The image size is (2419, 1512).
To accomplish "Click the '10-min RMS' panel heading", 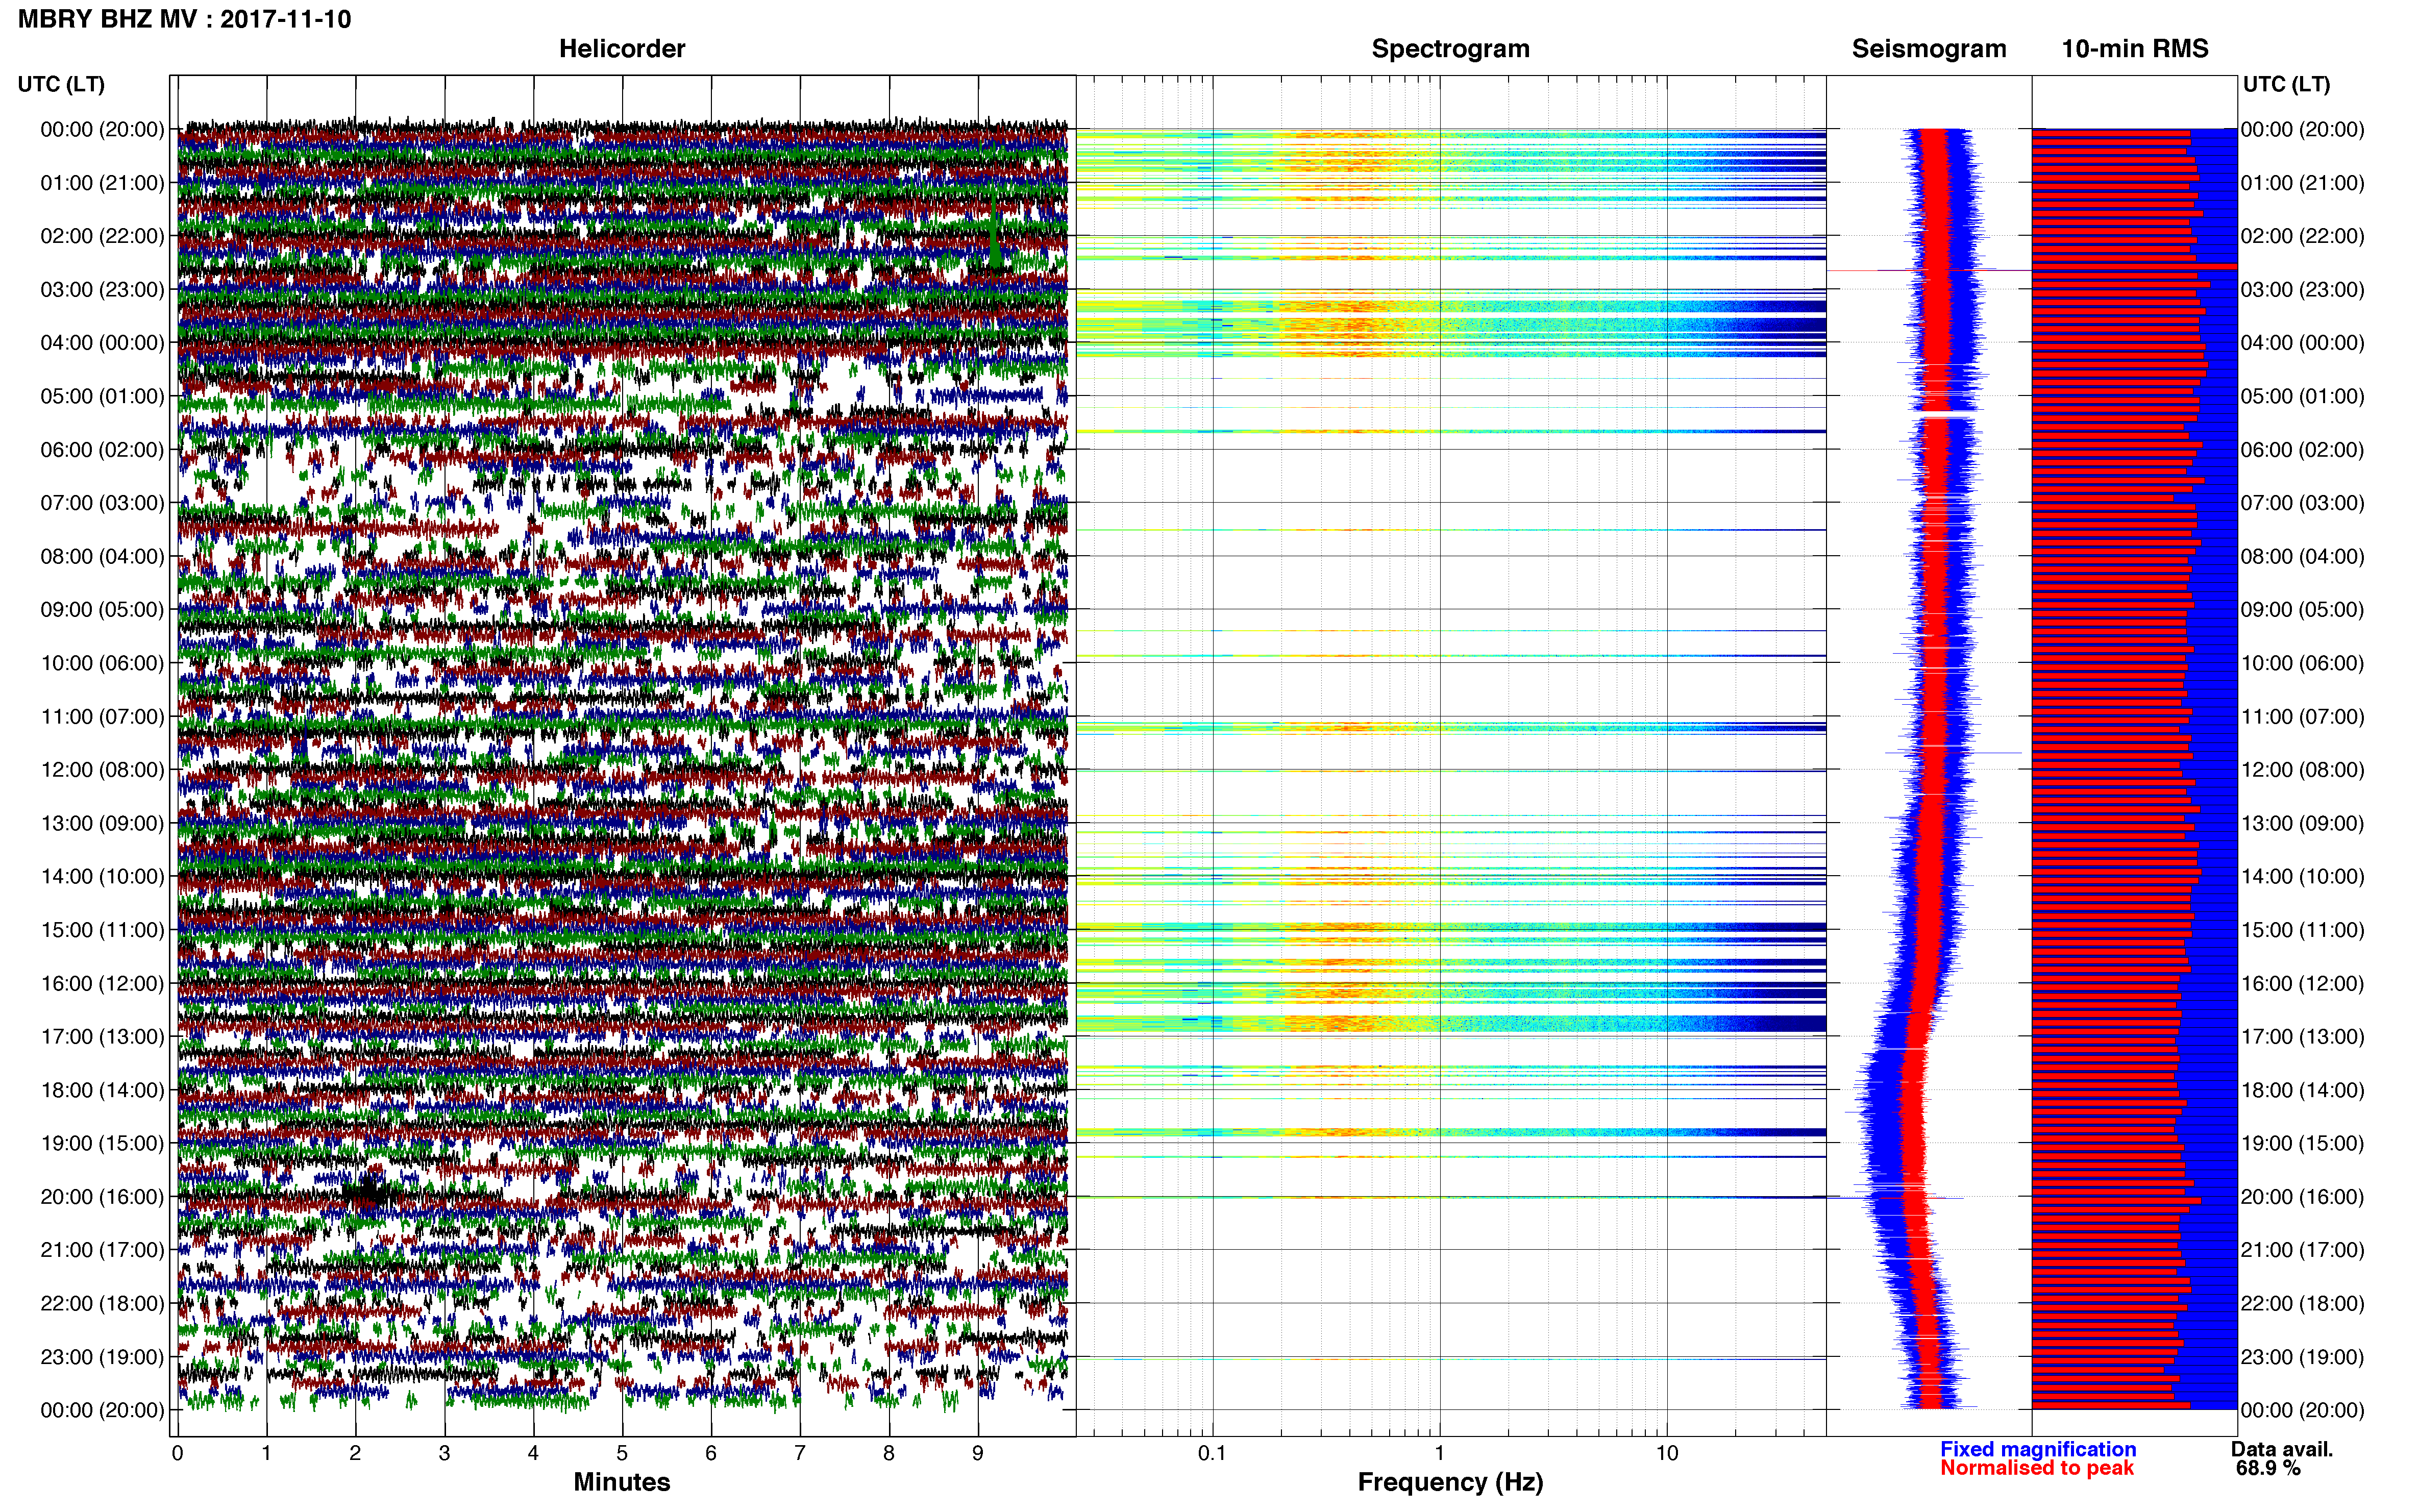I will pos(2135,48).
